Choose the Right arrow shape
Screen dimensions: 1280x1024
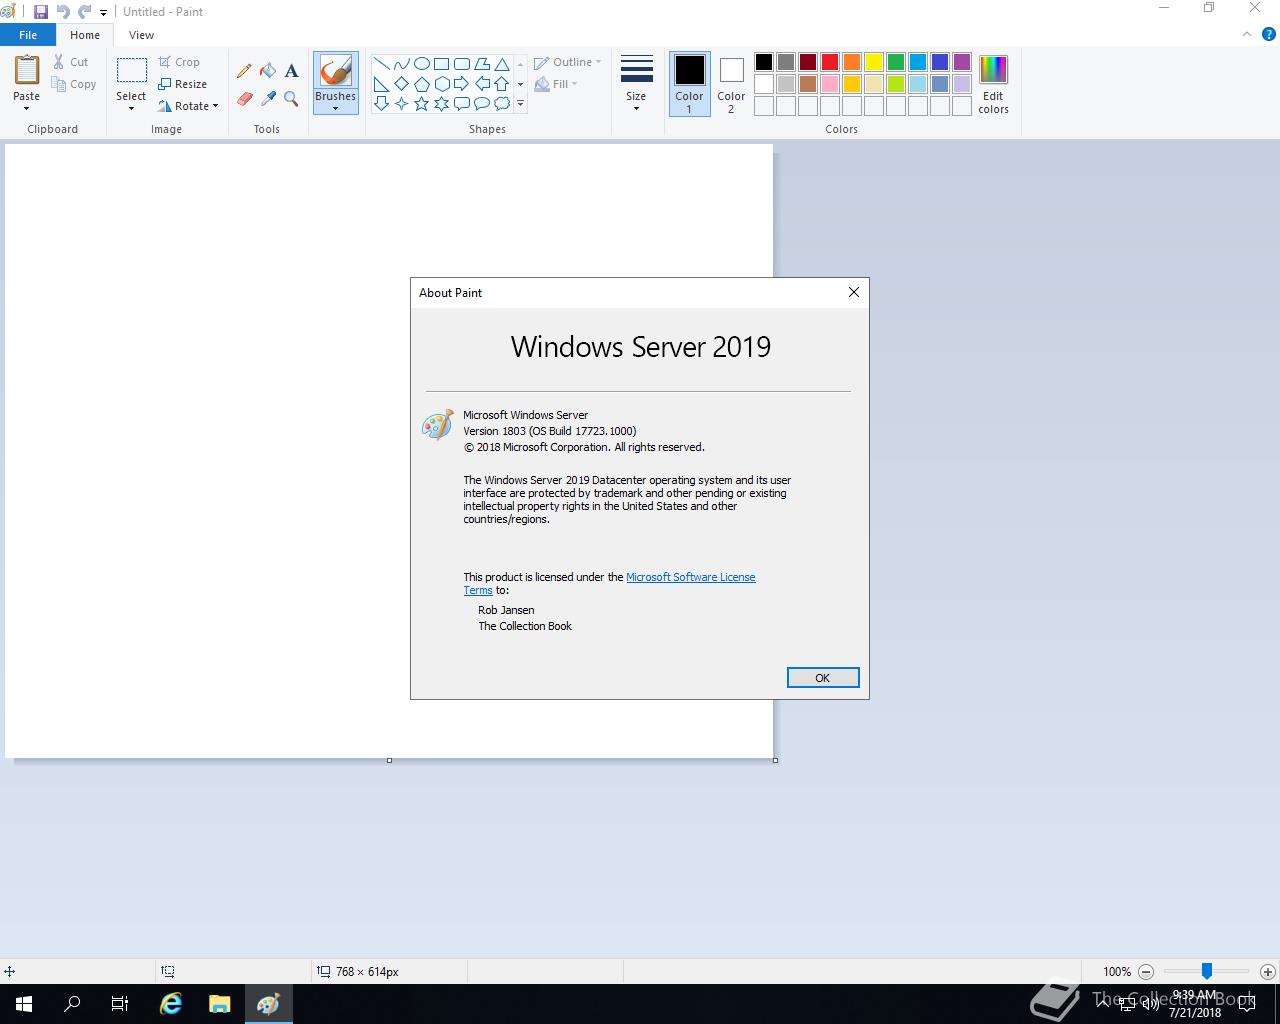coord(461,84)
